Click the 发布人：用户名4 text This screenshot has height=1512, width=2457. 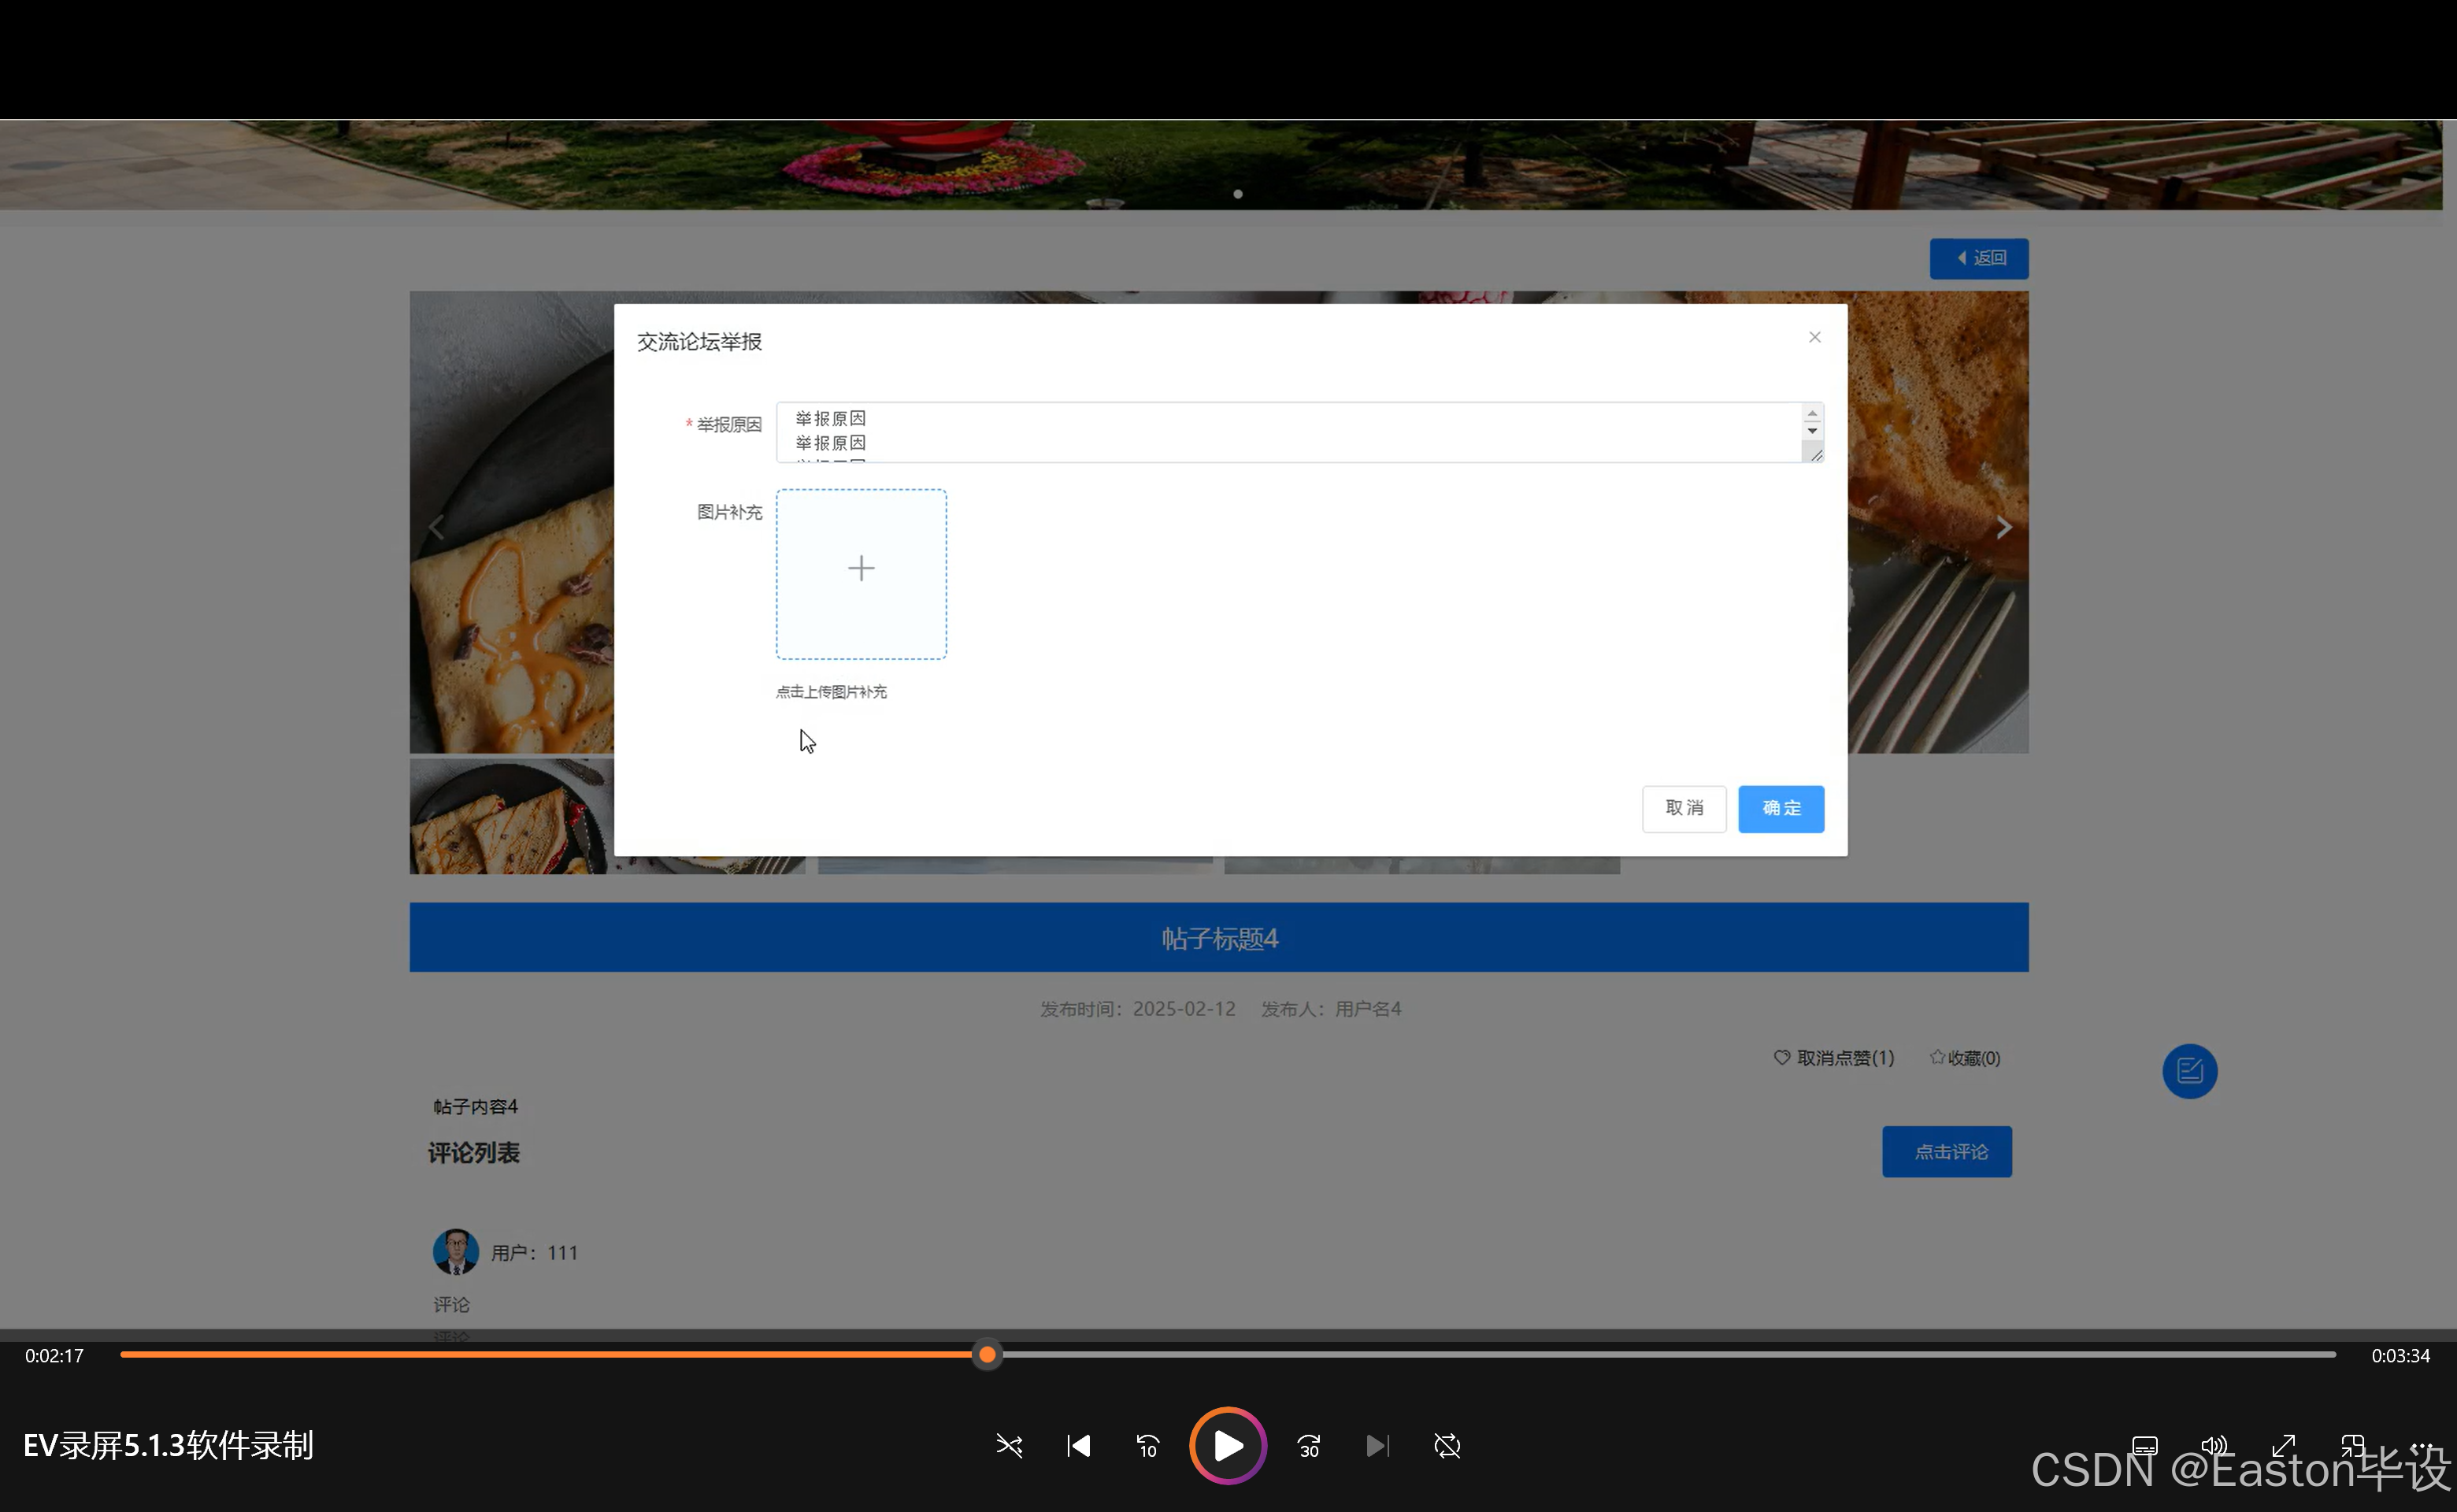[1331, 1009]
